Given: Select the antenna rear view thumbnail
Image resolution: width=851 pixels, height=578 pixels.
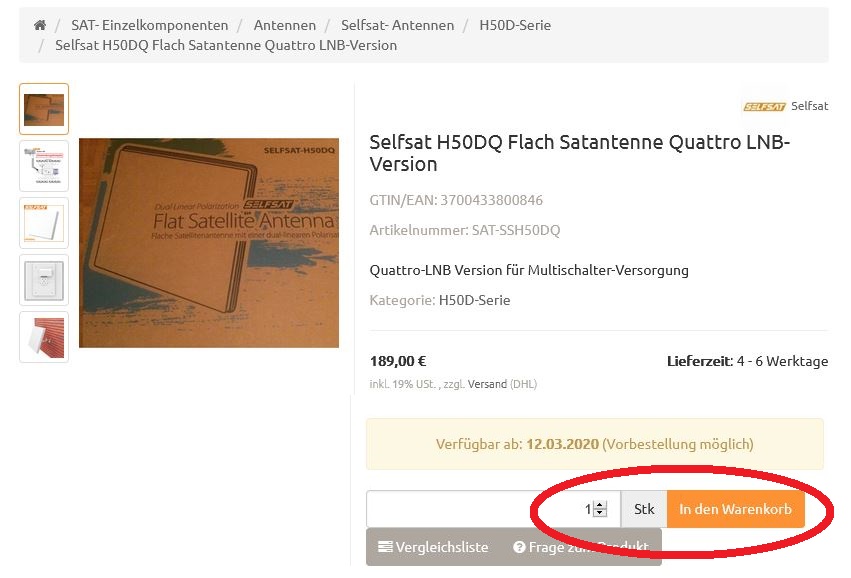Looking at the screenshot, I should (44, 280).
